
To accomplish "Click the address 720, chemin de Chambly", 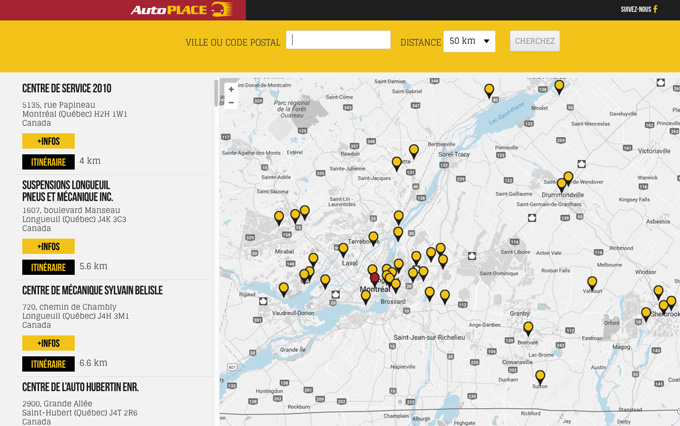I will coord(69,307).
